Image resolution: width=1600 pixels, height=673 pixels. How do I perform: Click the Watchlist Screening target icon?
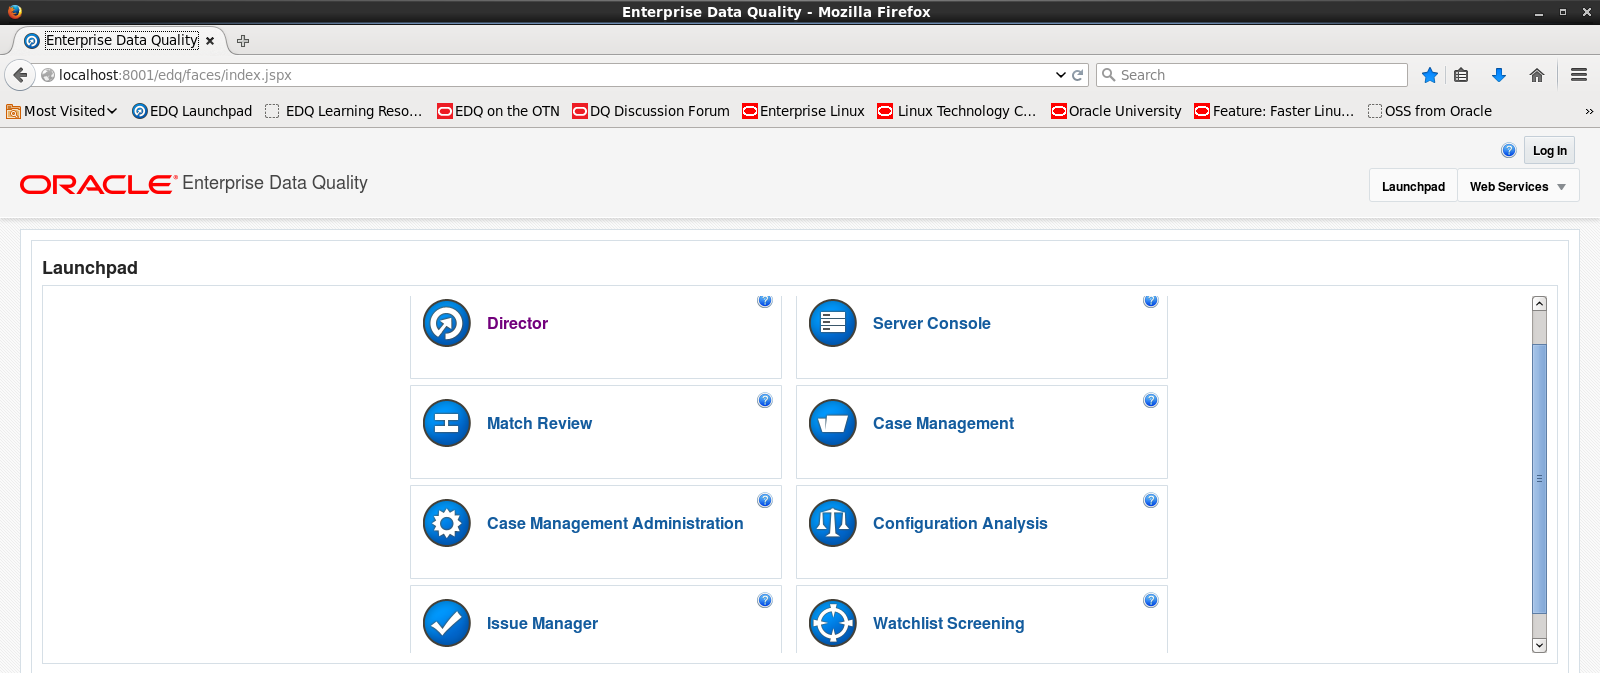pyautogui.click(x=833, y=623)
